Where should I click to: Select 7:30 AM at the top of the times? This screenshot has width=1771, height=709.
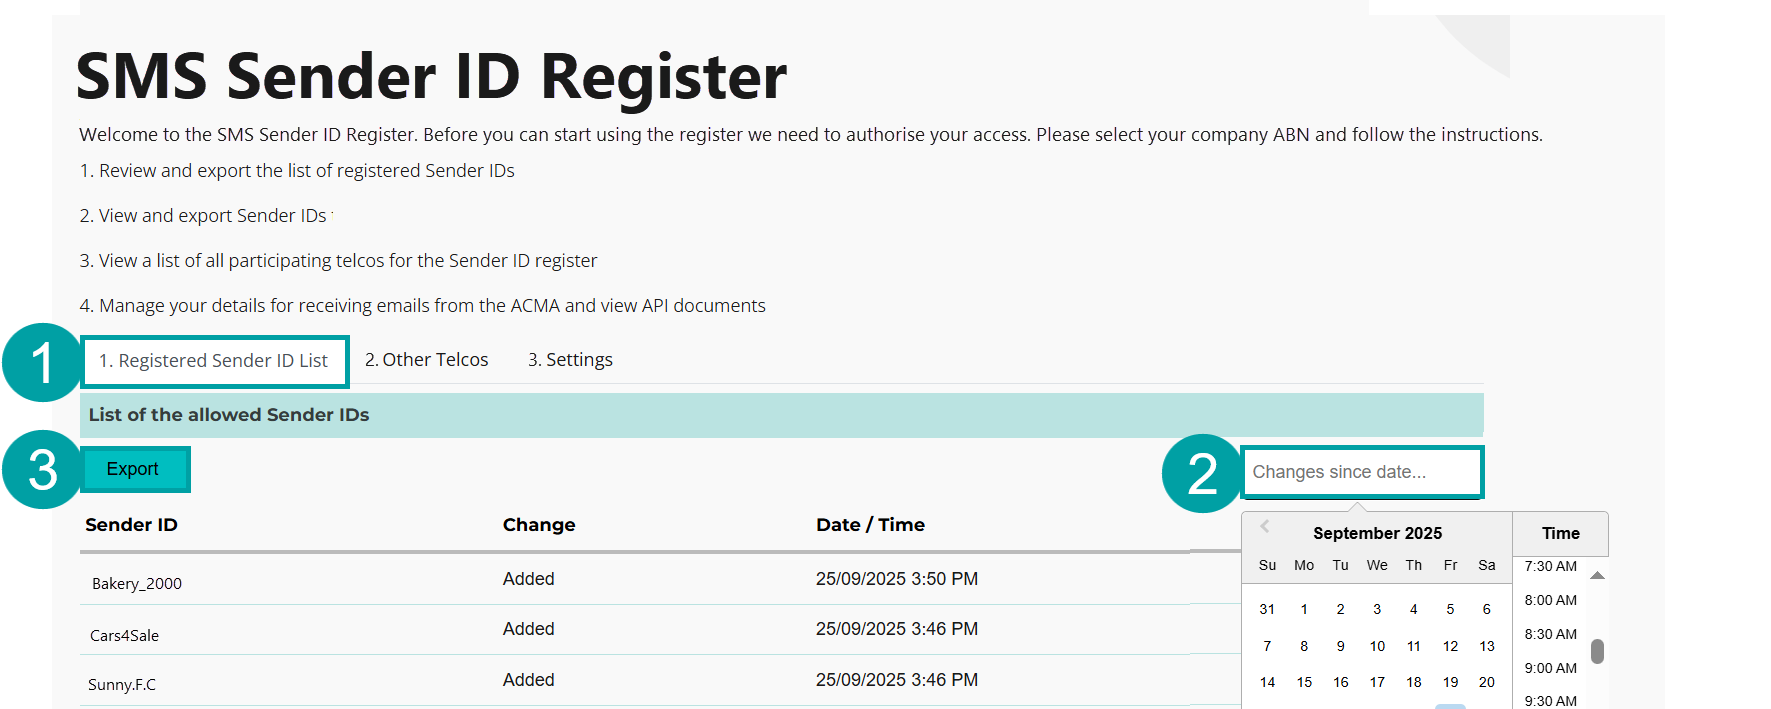click(1550, 566)
